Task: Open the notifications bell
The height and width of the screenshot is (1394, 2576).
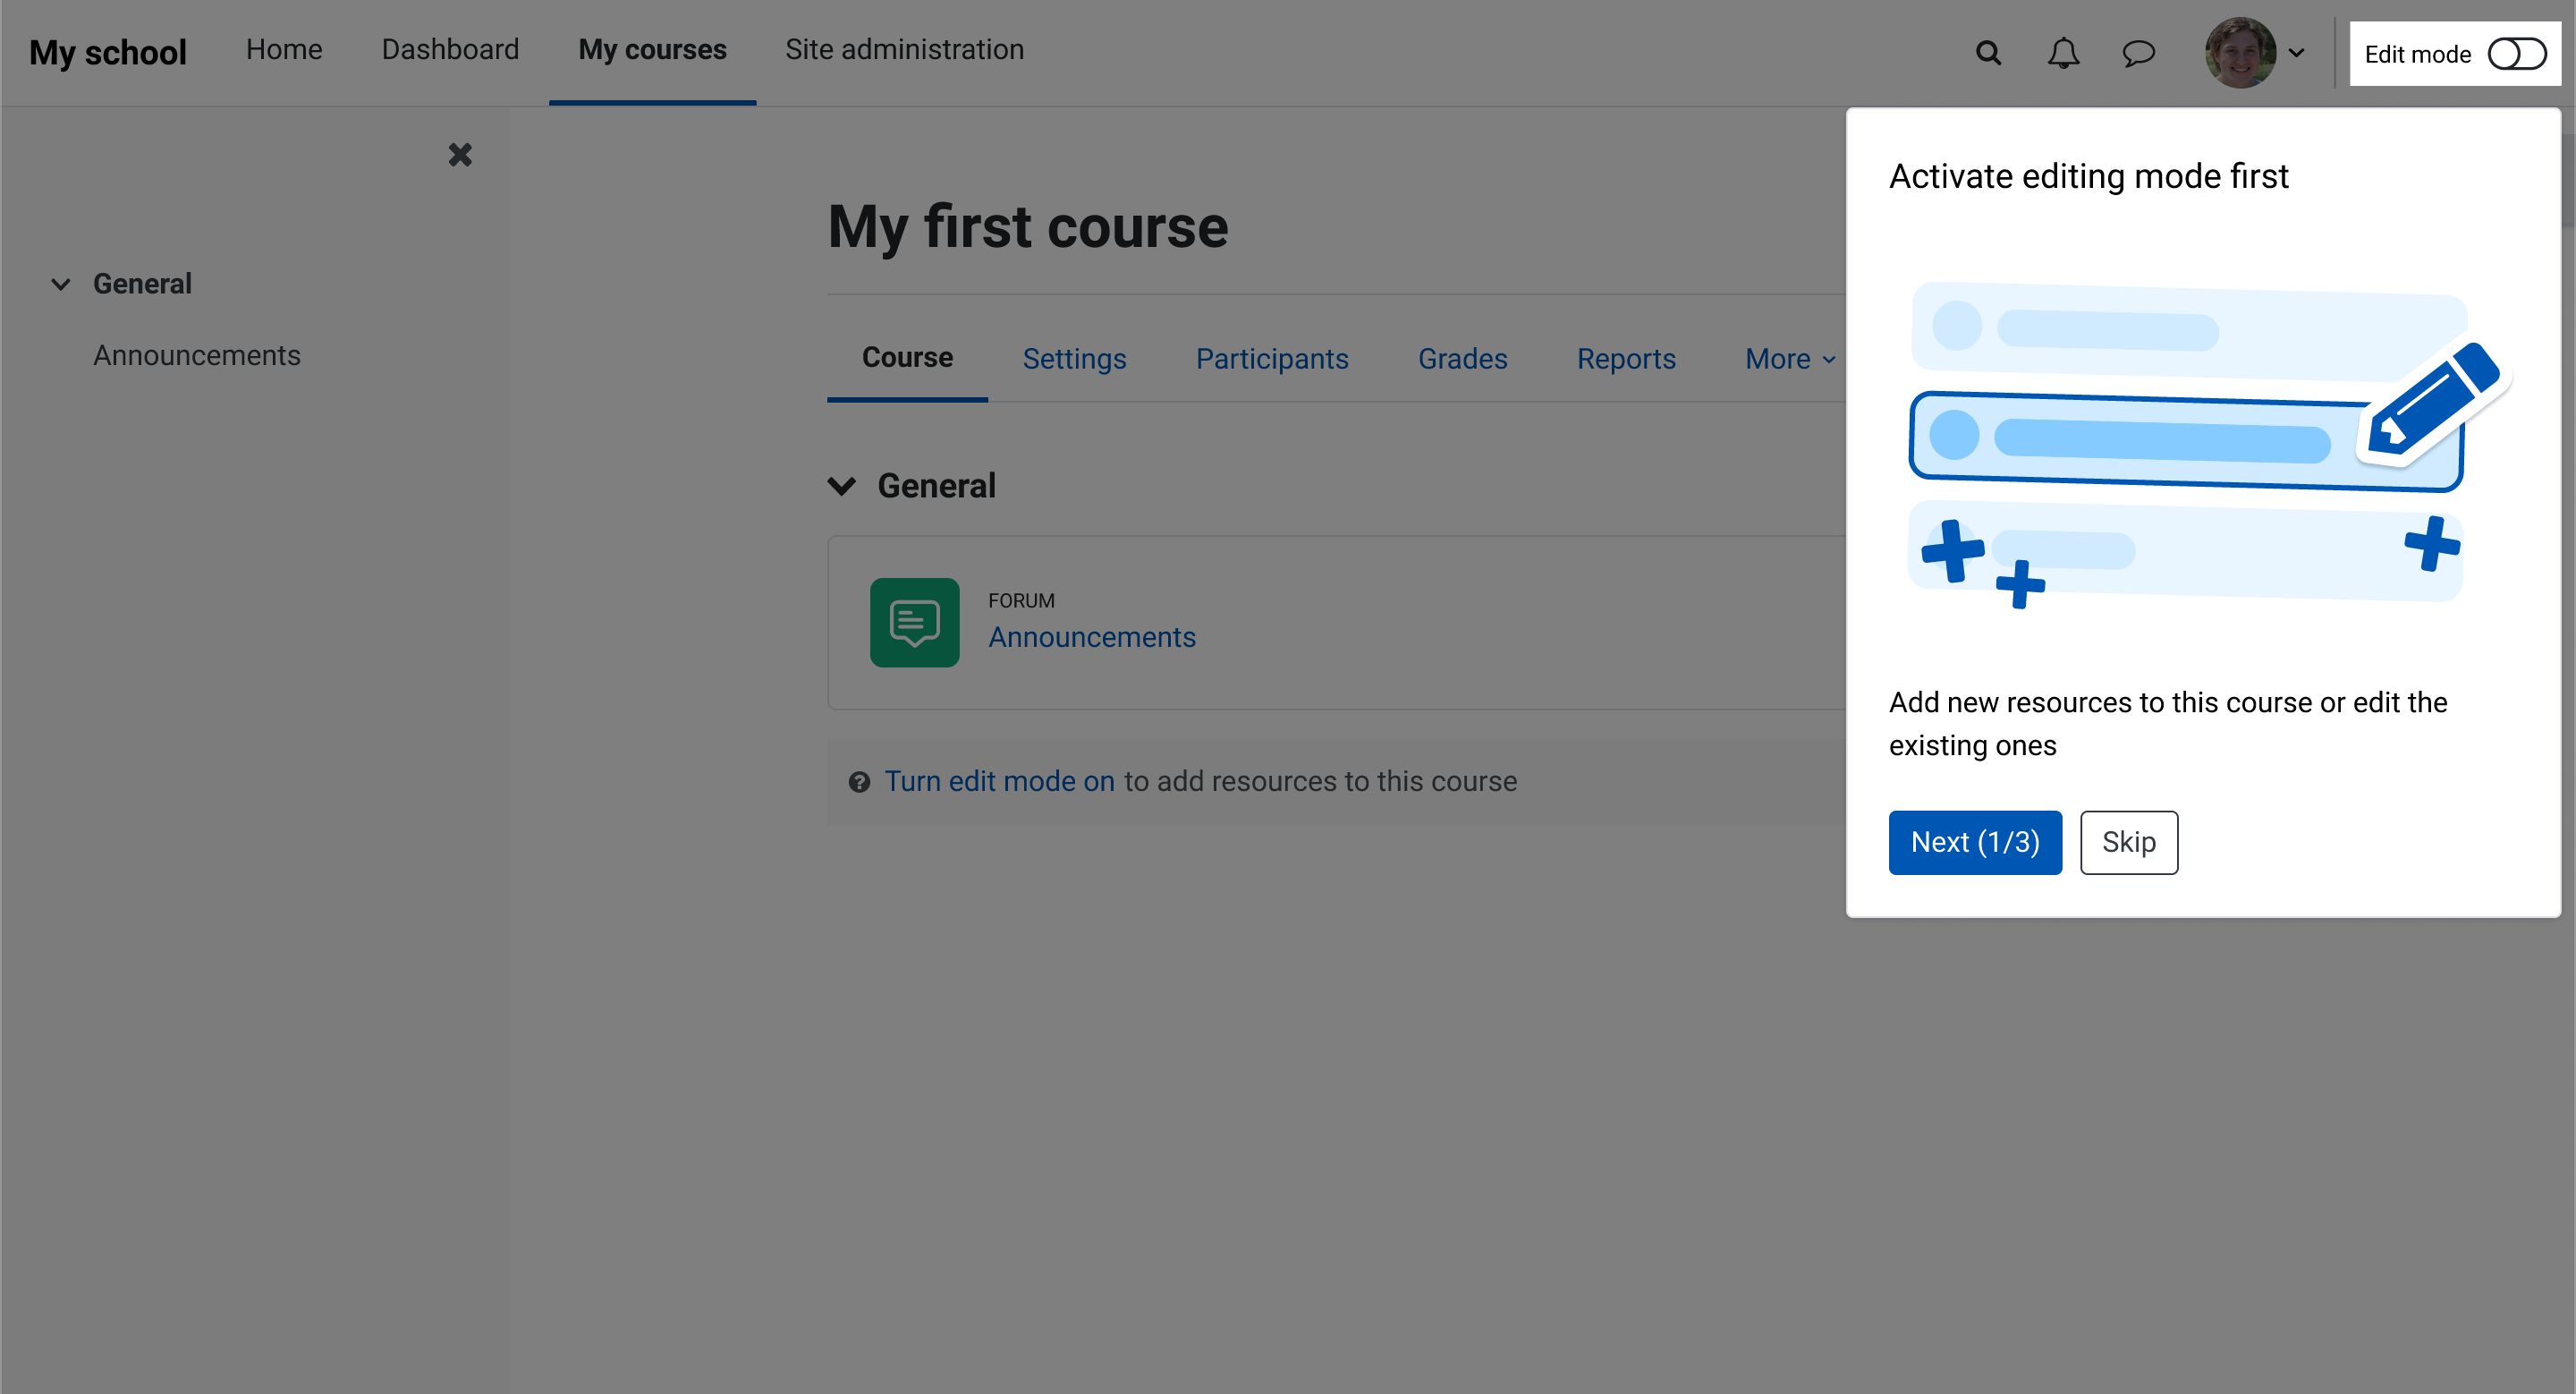Action: point(2063,53)
